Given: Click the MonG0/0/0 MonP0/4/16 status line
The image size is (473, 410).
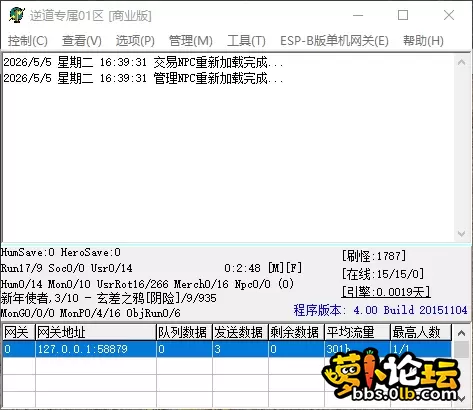Looking at the screenshot, I should tap(91, 313).
